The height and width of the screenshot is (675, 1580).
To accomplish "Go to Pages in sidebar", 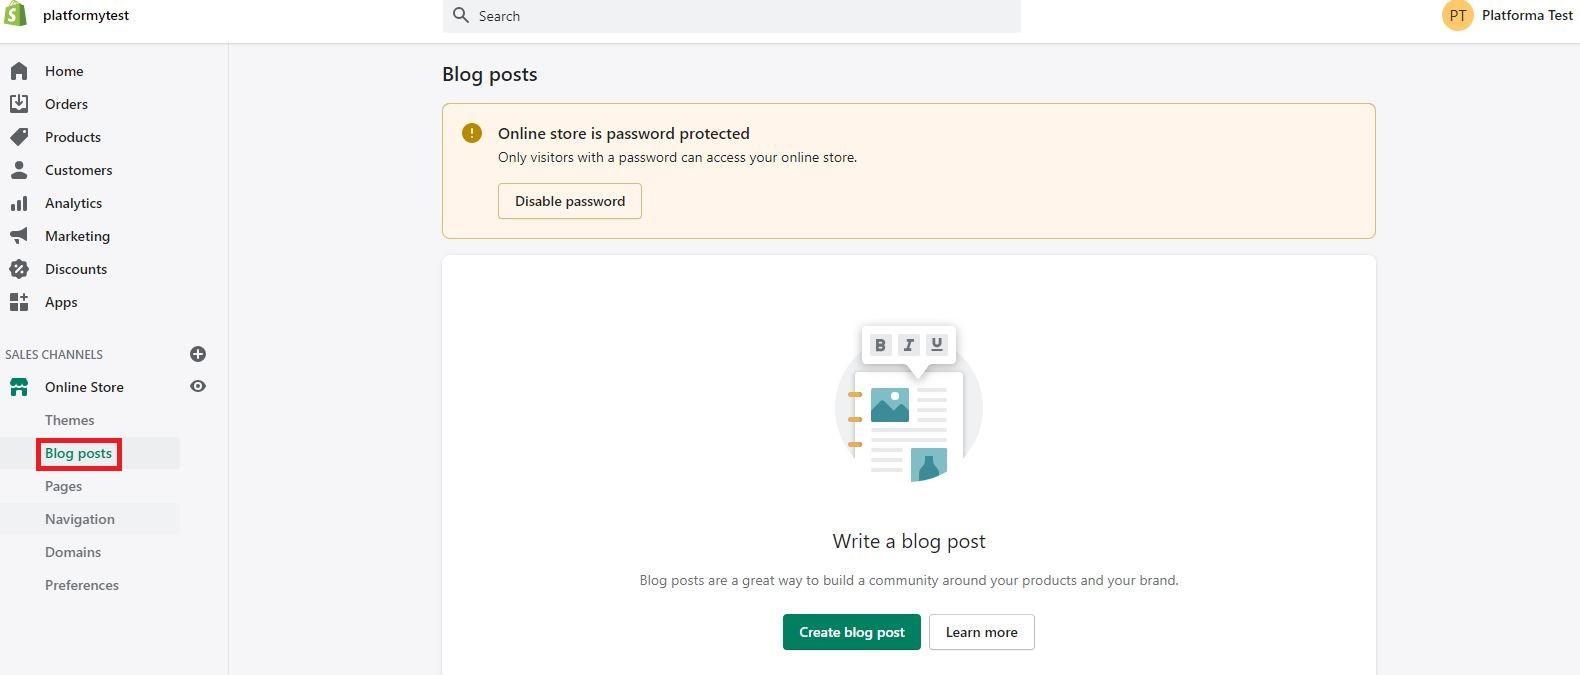I will pyautogui.click(x=63, y=486).
